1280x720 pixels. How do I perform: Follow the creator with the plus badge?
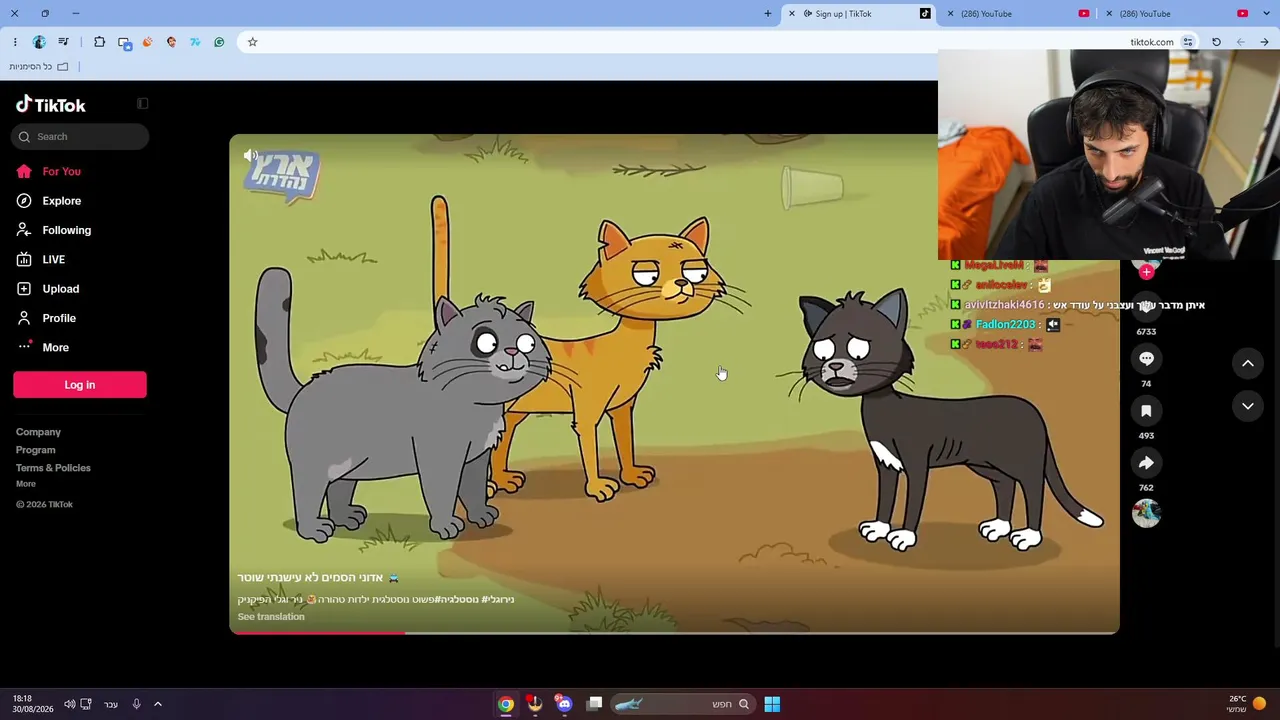click(x=1146, y=272)
